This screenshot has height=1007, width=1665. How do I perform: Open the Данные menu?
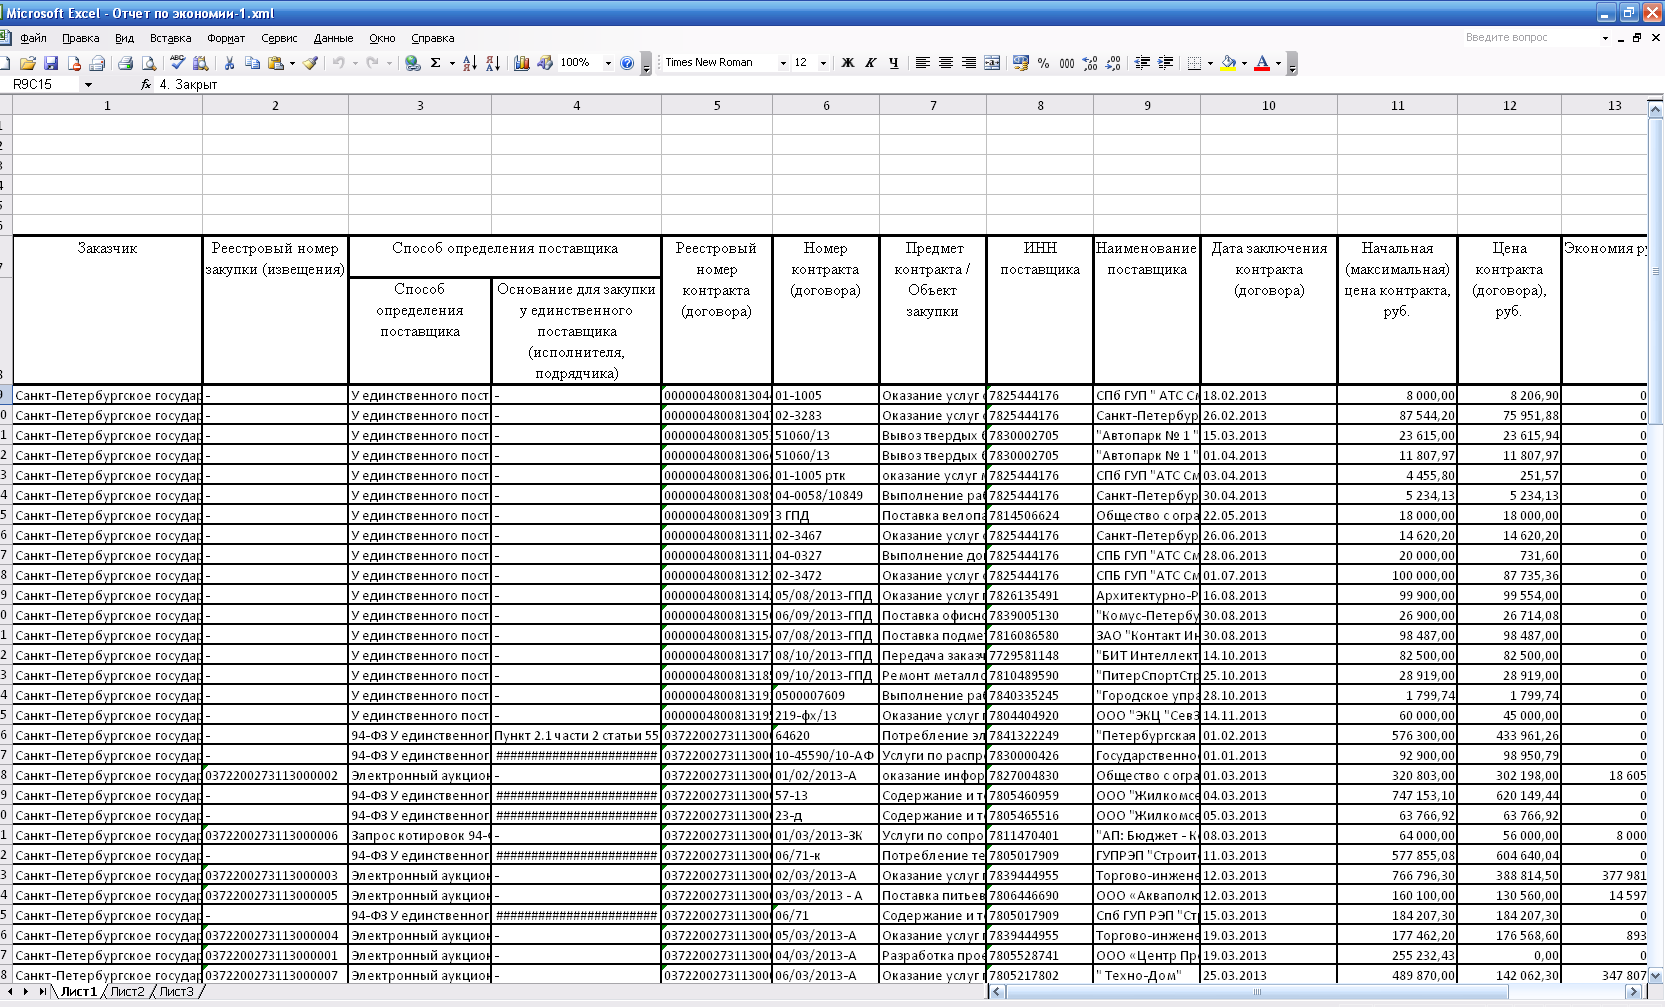point(333,38)
